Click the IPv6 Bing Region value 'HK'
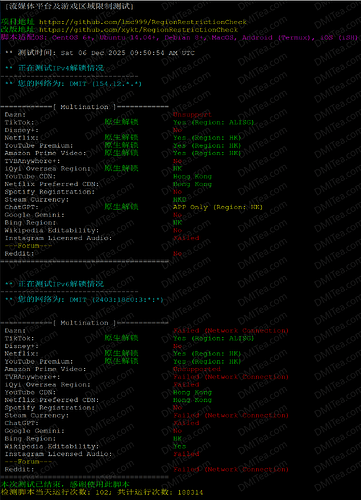This screenshot has width=361, height=500. 177,439
